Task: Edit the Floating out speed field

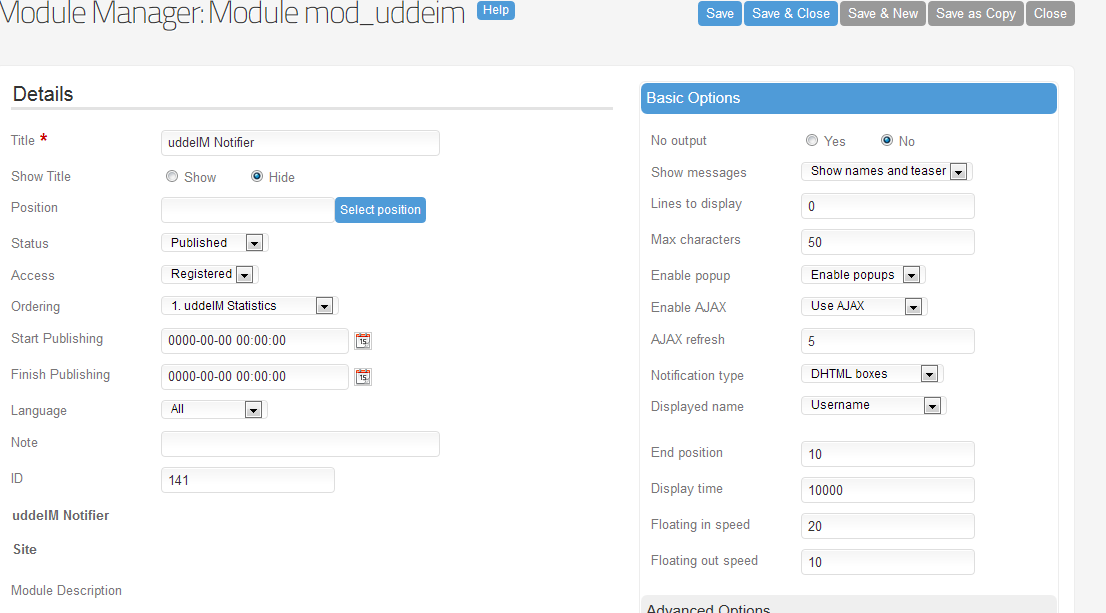Action: point(887,562)
